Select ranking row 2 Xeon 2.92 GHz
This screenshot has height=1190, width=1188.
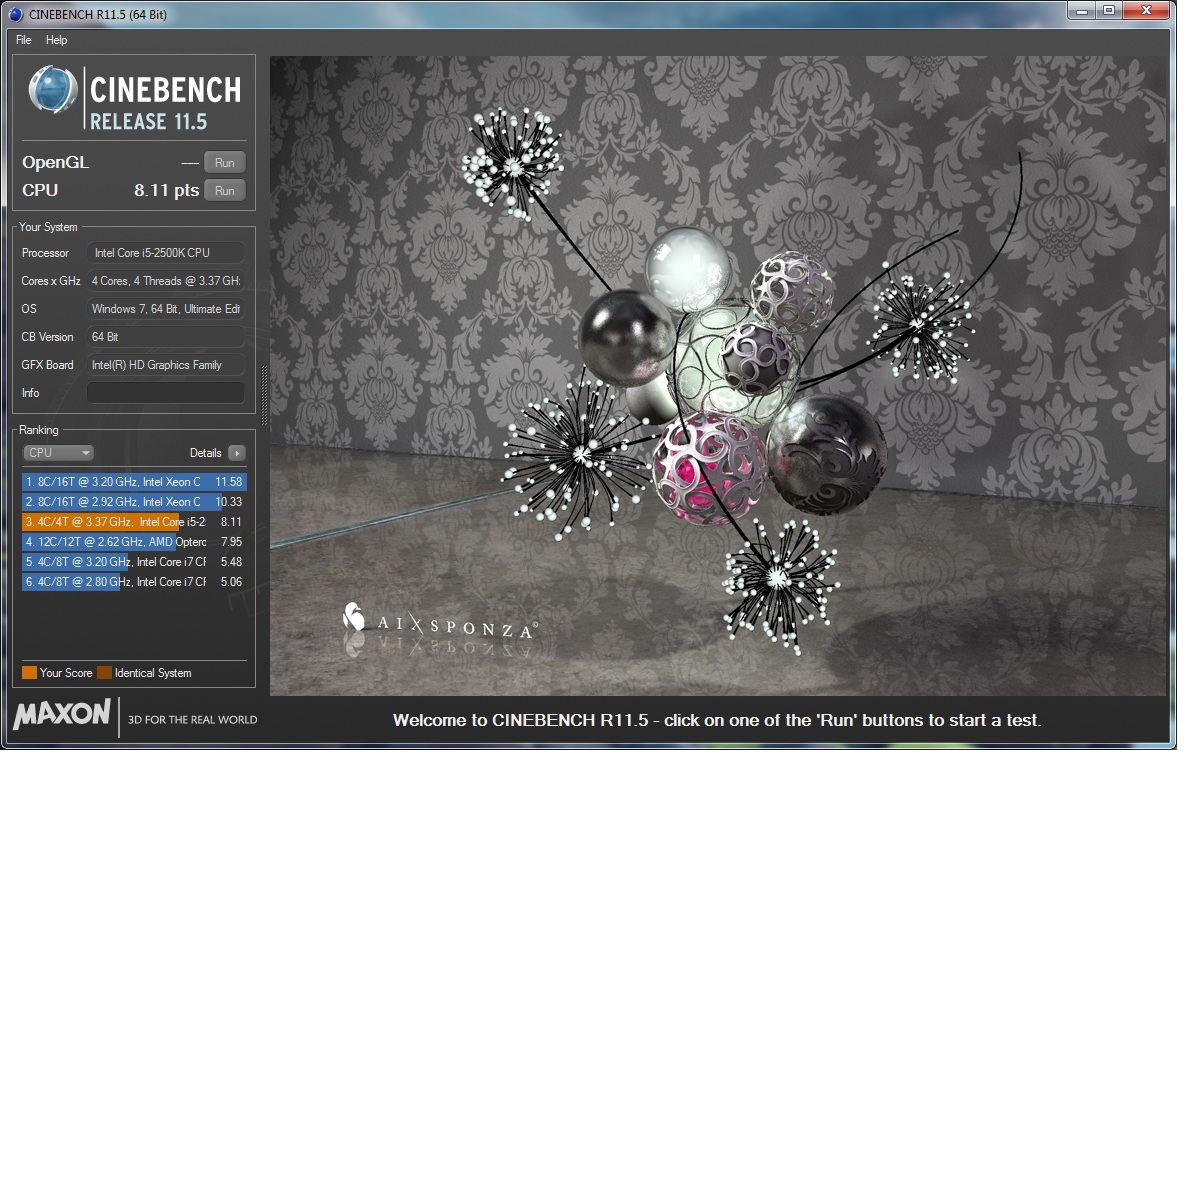pyautogui.click(x=134, y=502)
